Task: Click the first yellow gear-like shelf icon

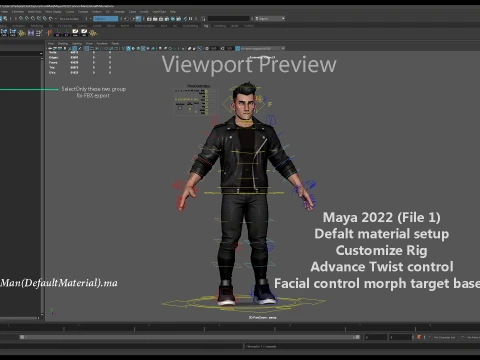Action: pyautogui.click(x=22, y=33)
